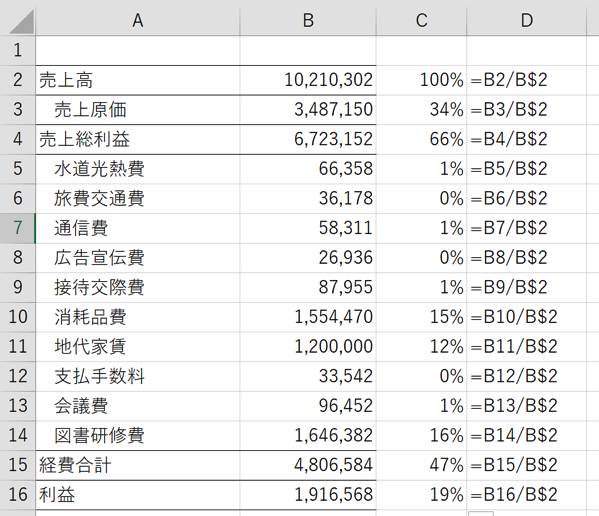Screen dimensions: 599x516
Task: Select row 16 header
Action: [18, 495]
